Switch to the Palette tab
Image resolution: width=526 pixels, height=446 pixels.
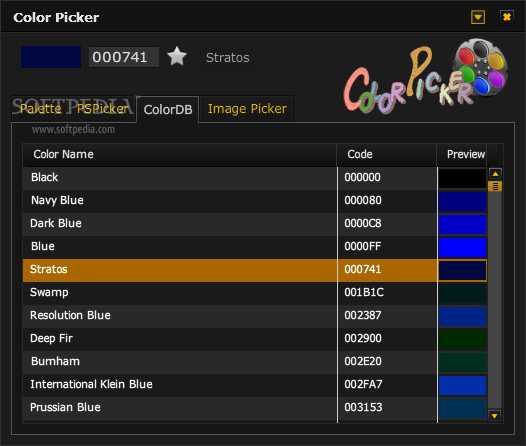(x=41, y=109)
